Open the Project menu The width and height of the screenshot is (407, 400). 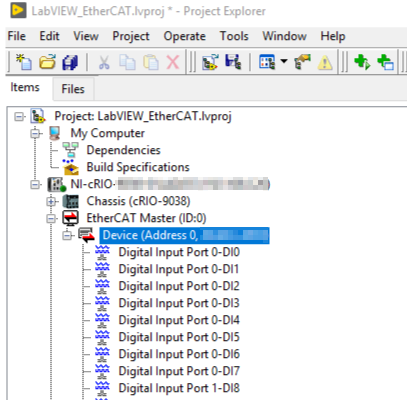tap(131, 36)
